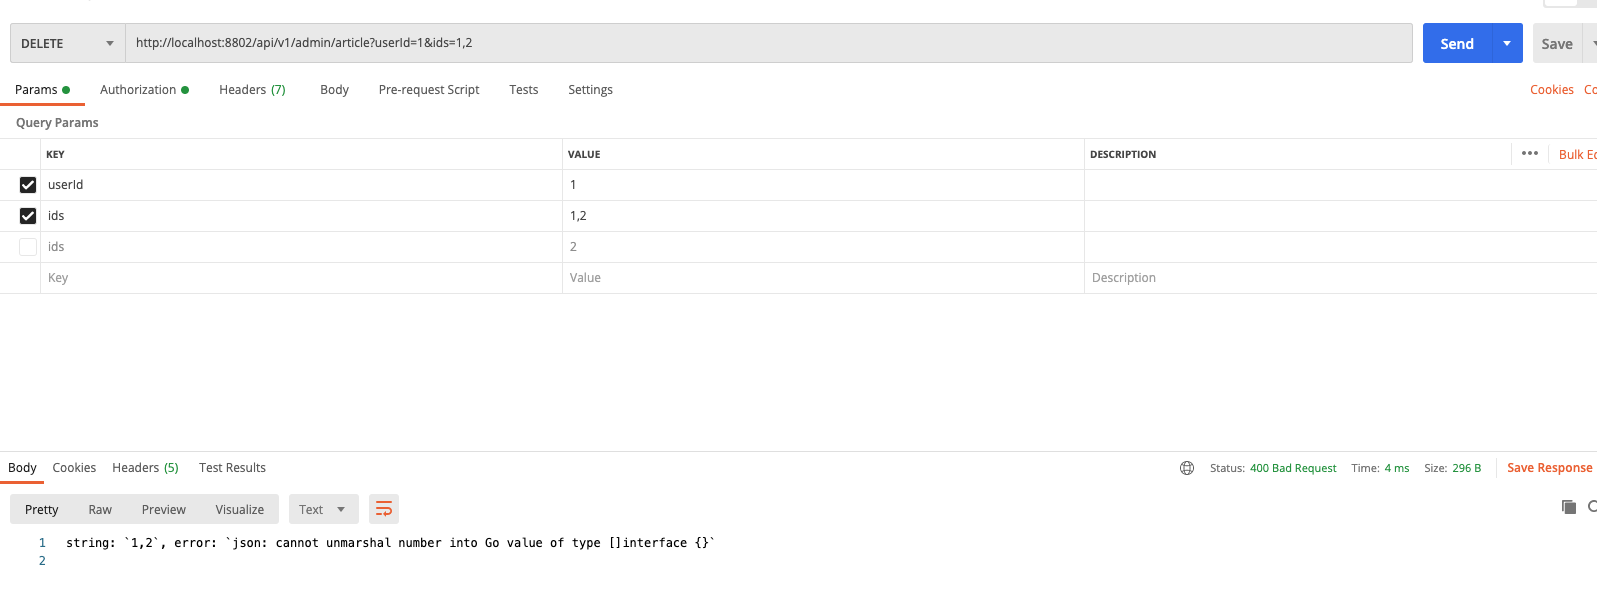The width and height of the screenshot is (1597, 610).
Task: Open the Cookies link
Action: [1551, 89]
